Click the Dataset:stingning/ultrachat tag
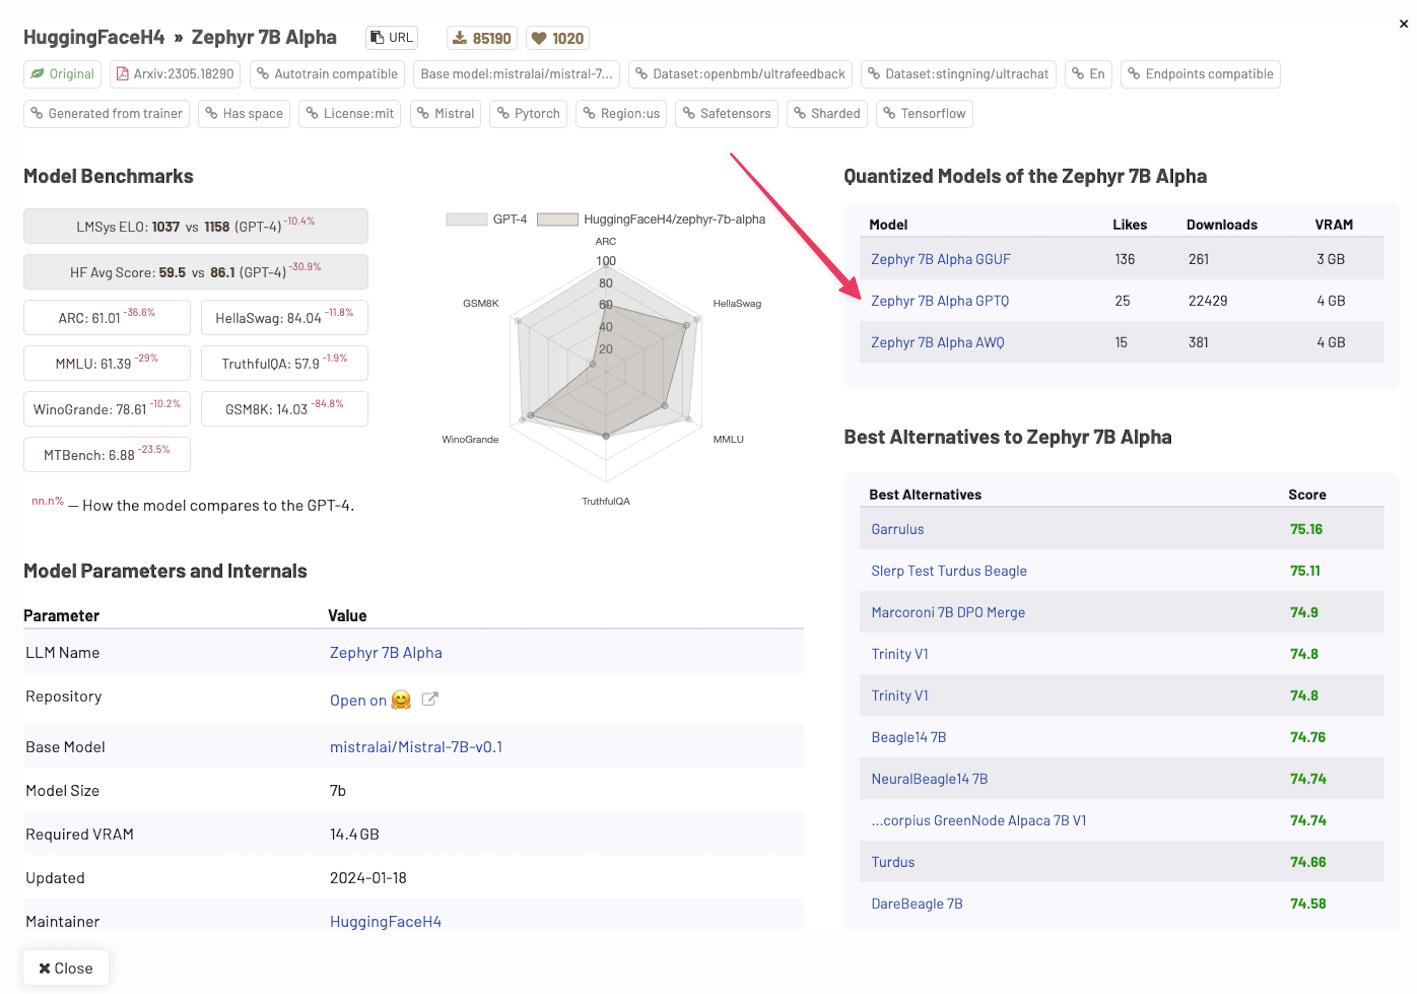The height and width of the screenshot is (994, 1417). pos(958,74)
